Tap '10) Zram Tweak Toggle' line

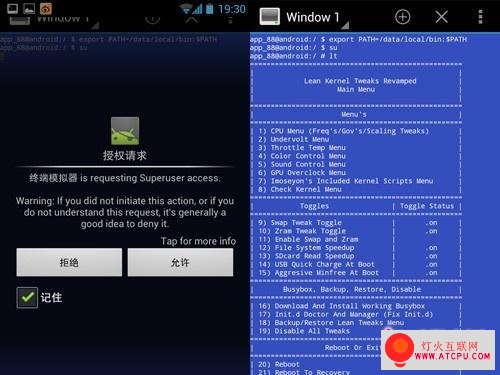302,231
